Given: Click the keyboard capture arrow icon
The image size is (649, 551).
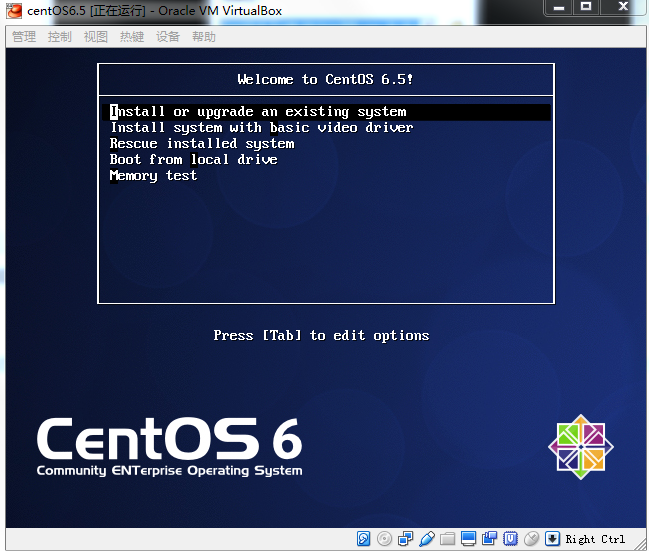Looking at the screenshot, I should point(552,539).
